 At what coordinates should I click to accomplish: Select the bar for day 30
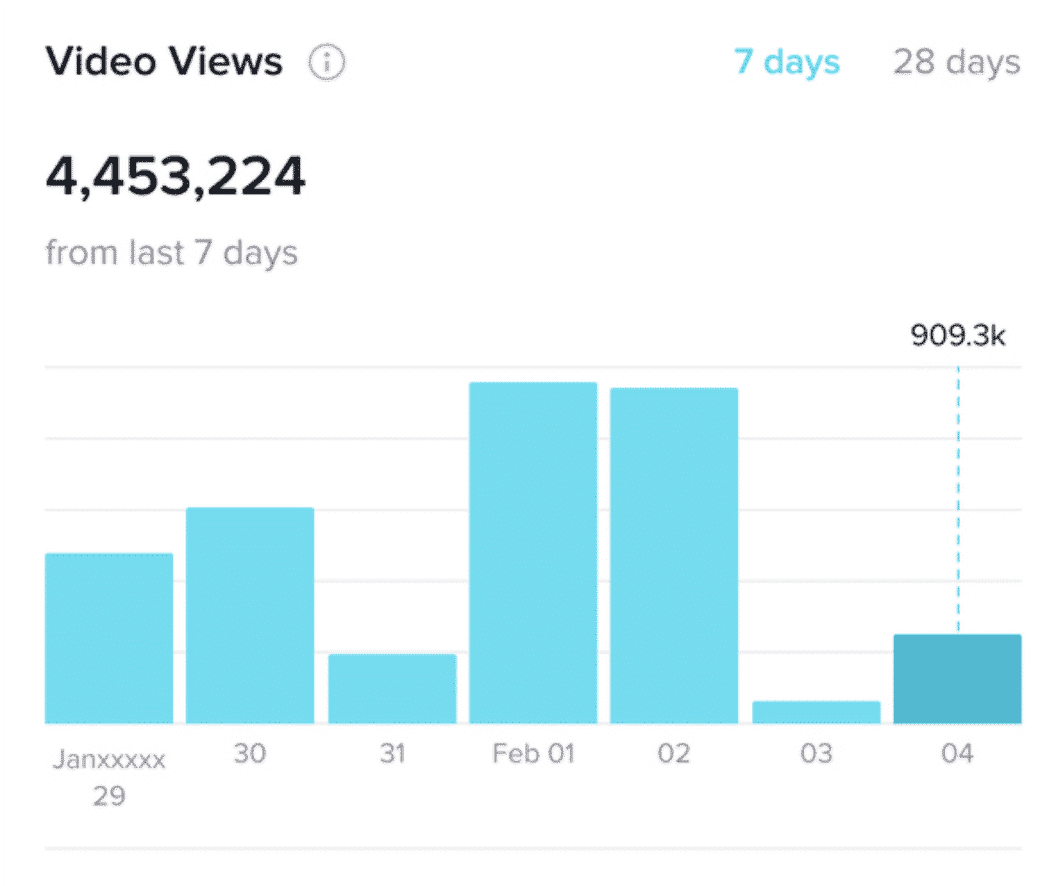pos(250,615)
